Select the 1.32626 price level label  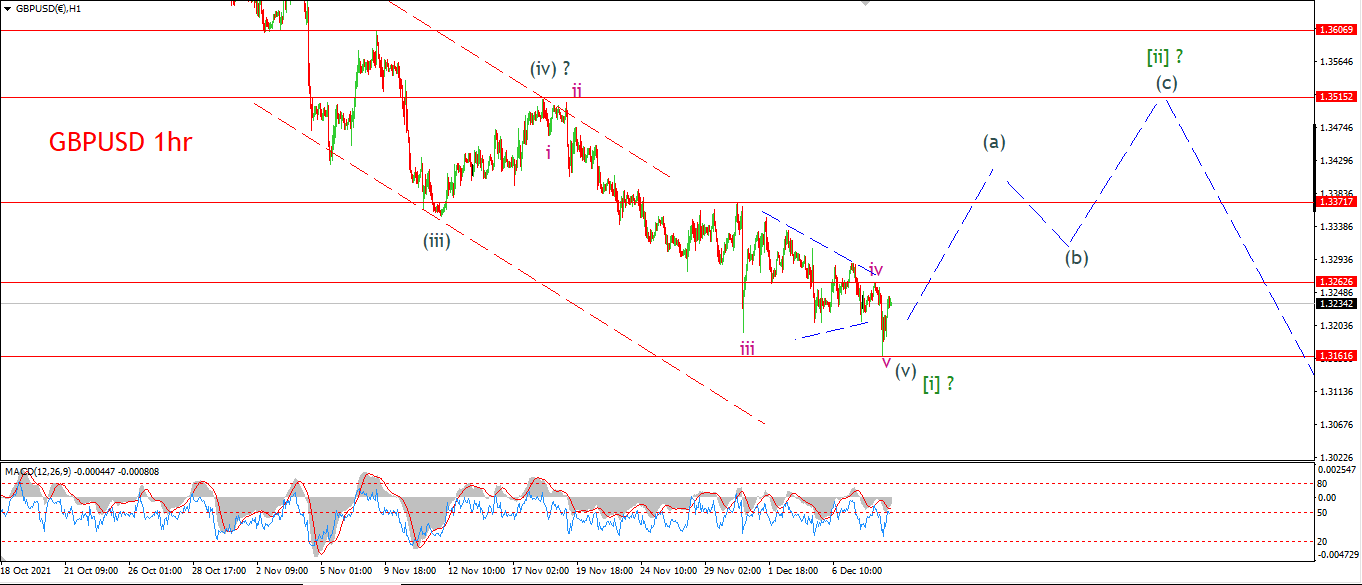click(1337, 282)
